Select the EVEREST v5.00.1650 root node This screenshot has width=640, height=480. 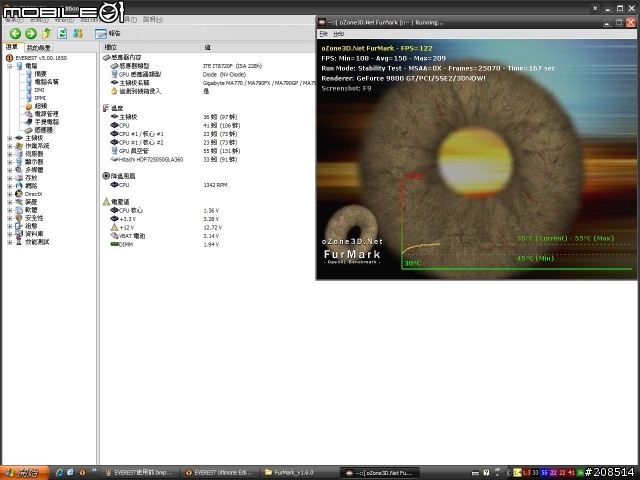tap(36, 58)
